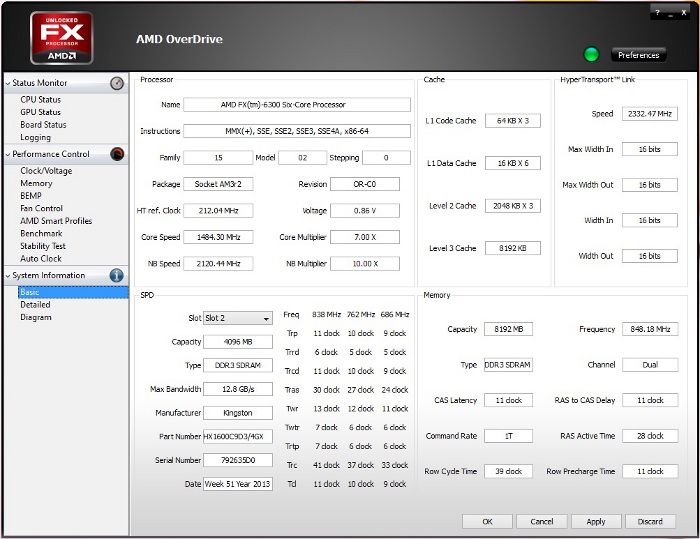Viewport: 700px width, 539px height.
Task: Select Diagram system information
Action: point(36,317)
